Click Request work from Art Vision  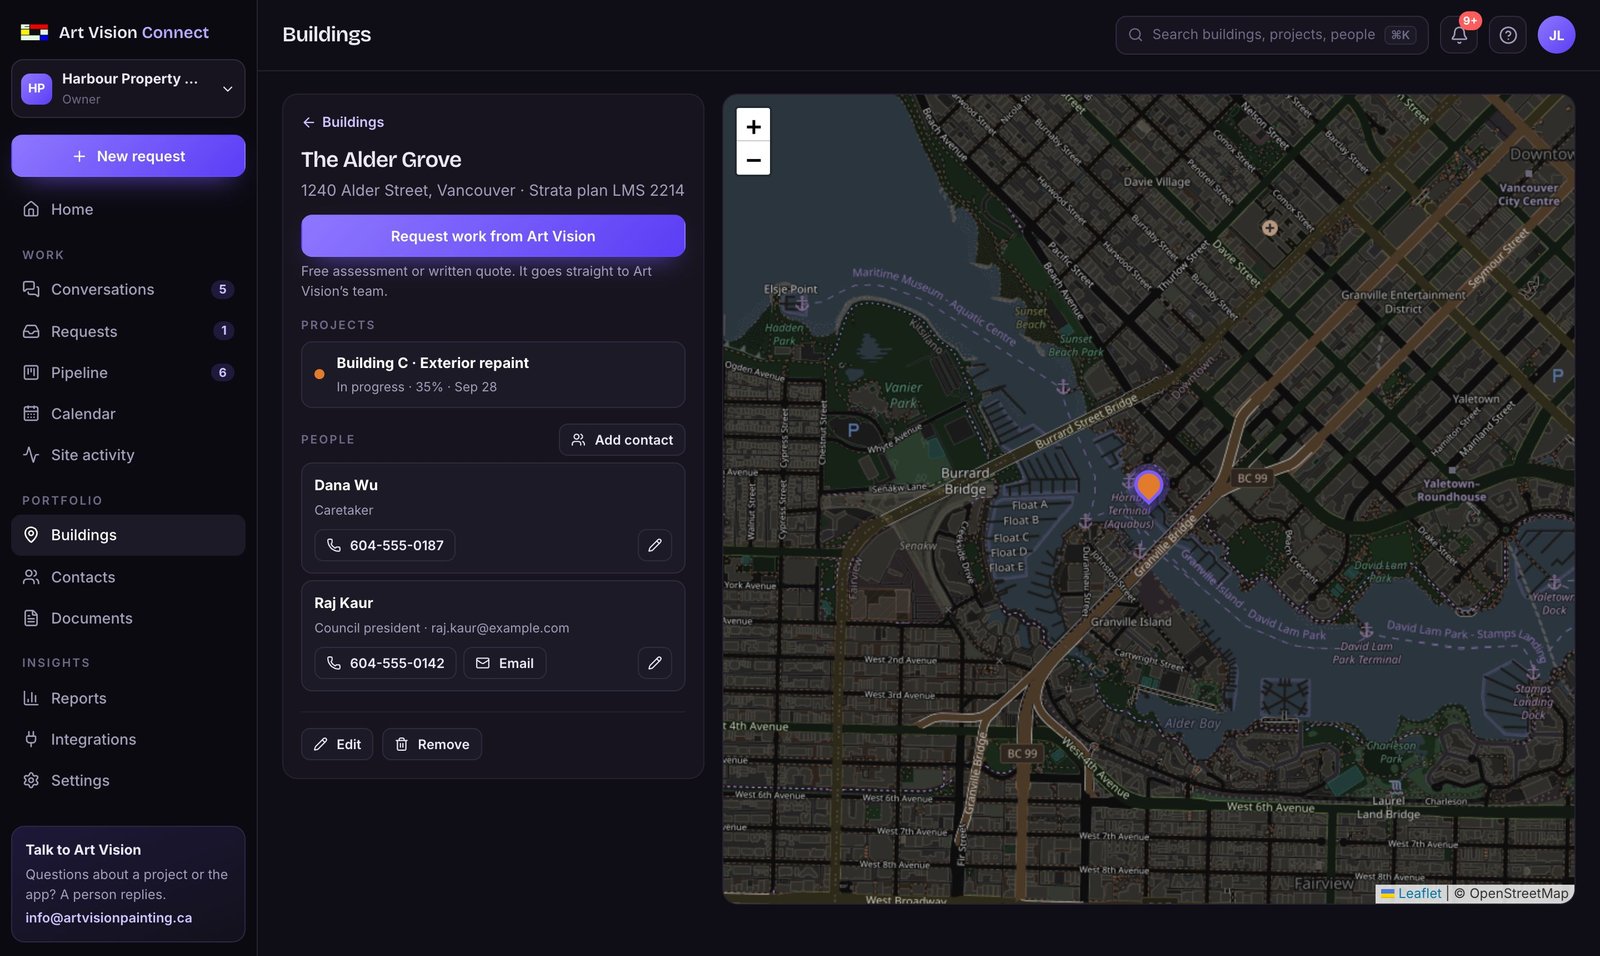[x=493, y=236]
